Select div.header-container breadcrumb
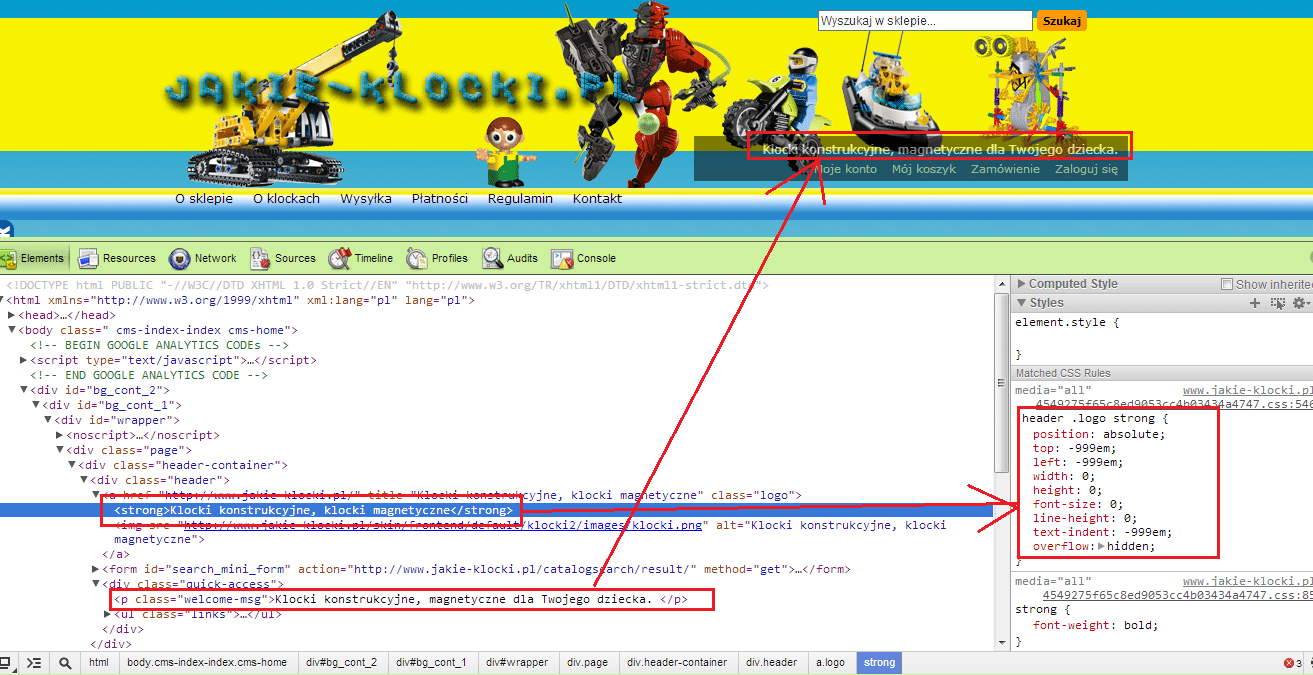The width and height of the screenshot is (1313, 675). 677,663
